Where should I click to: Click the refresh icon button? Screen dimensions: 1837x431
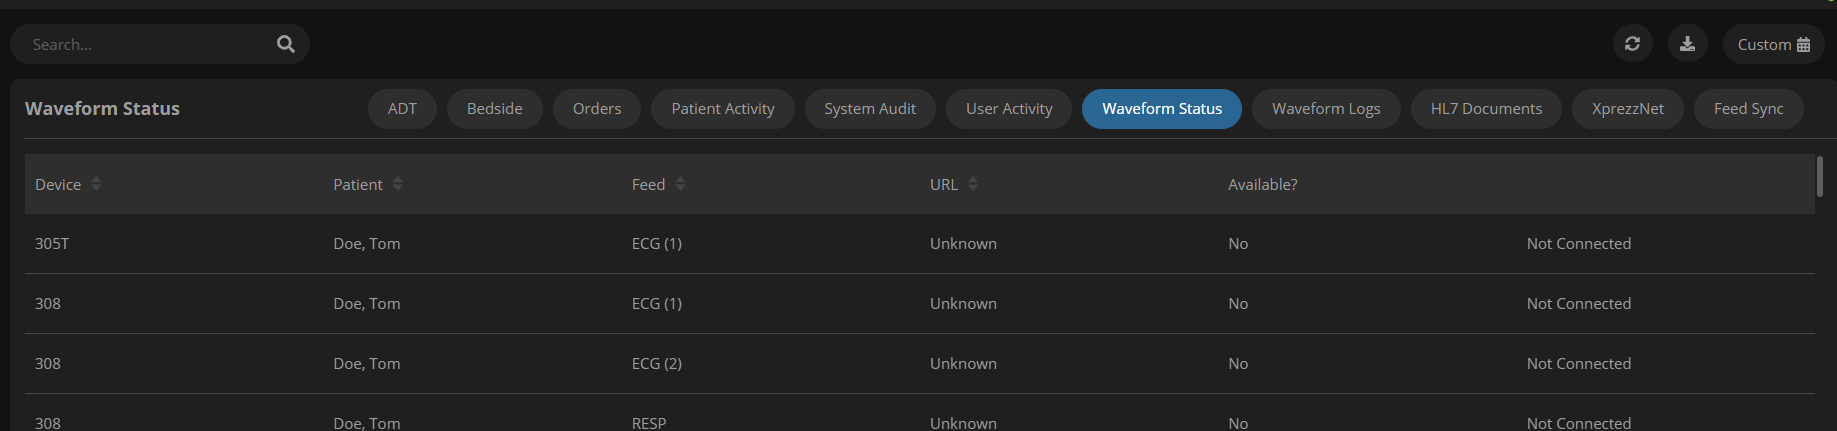(x=1632, y=44)
